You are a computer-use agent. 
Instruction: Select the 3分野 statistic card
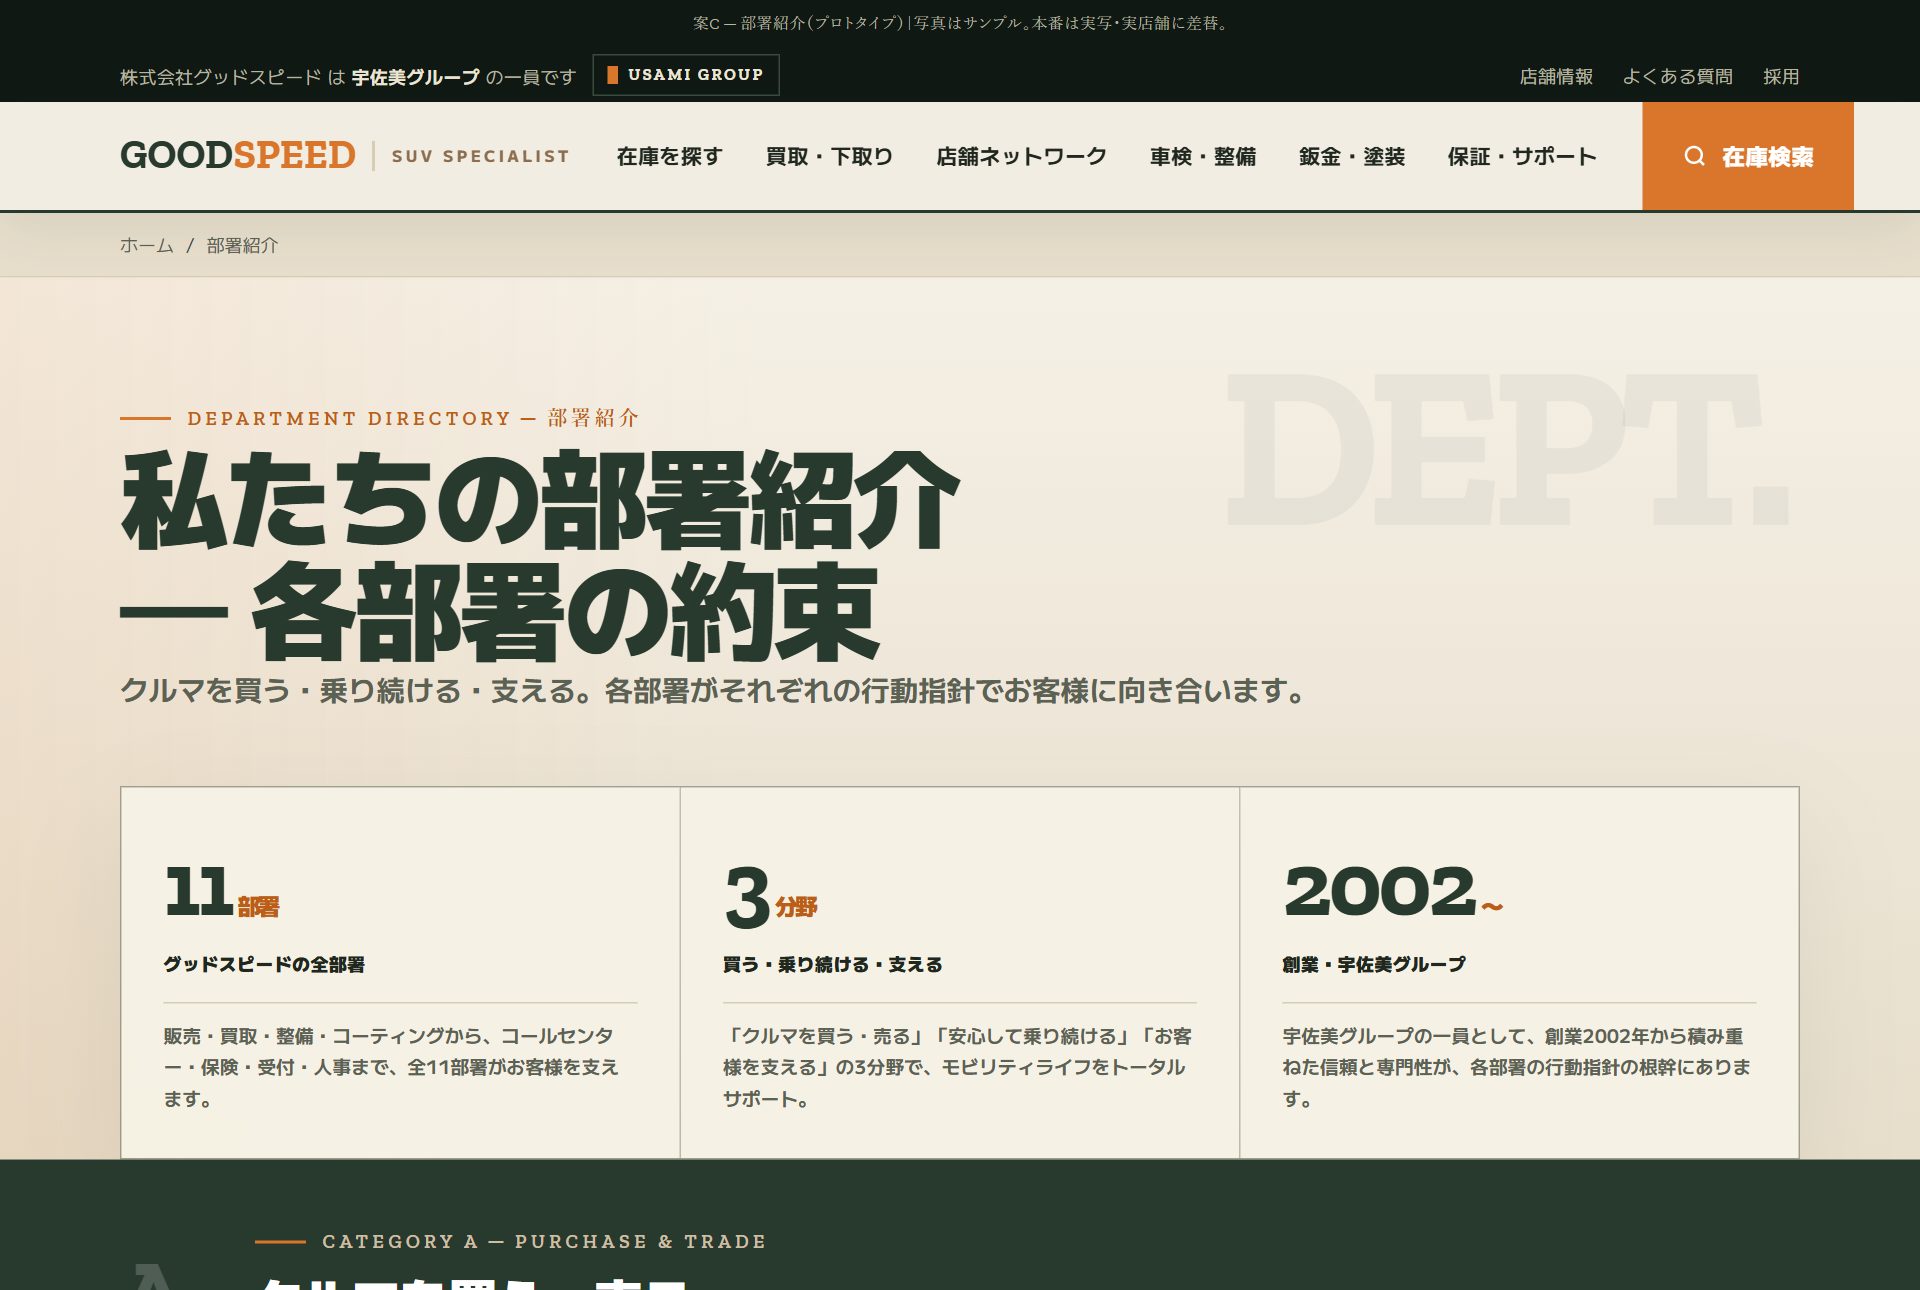coord(960,973)
